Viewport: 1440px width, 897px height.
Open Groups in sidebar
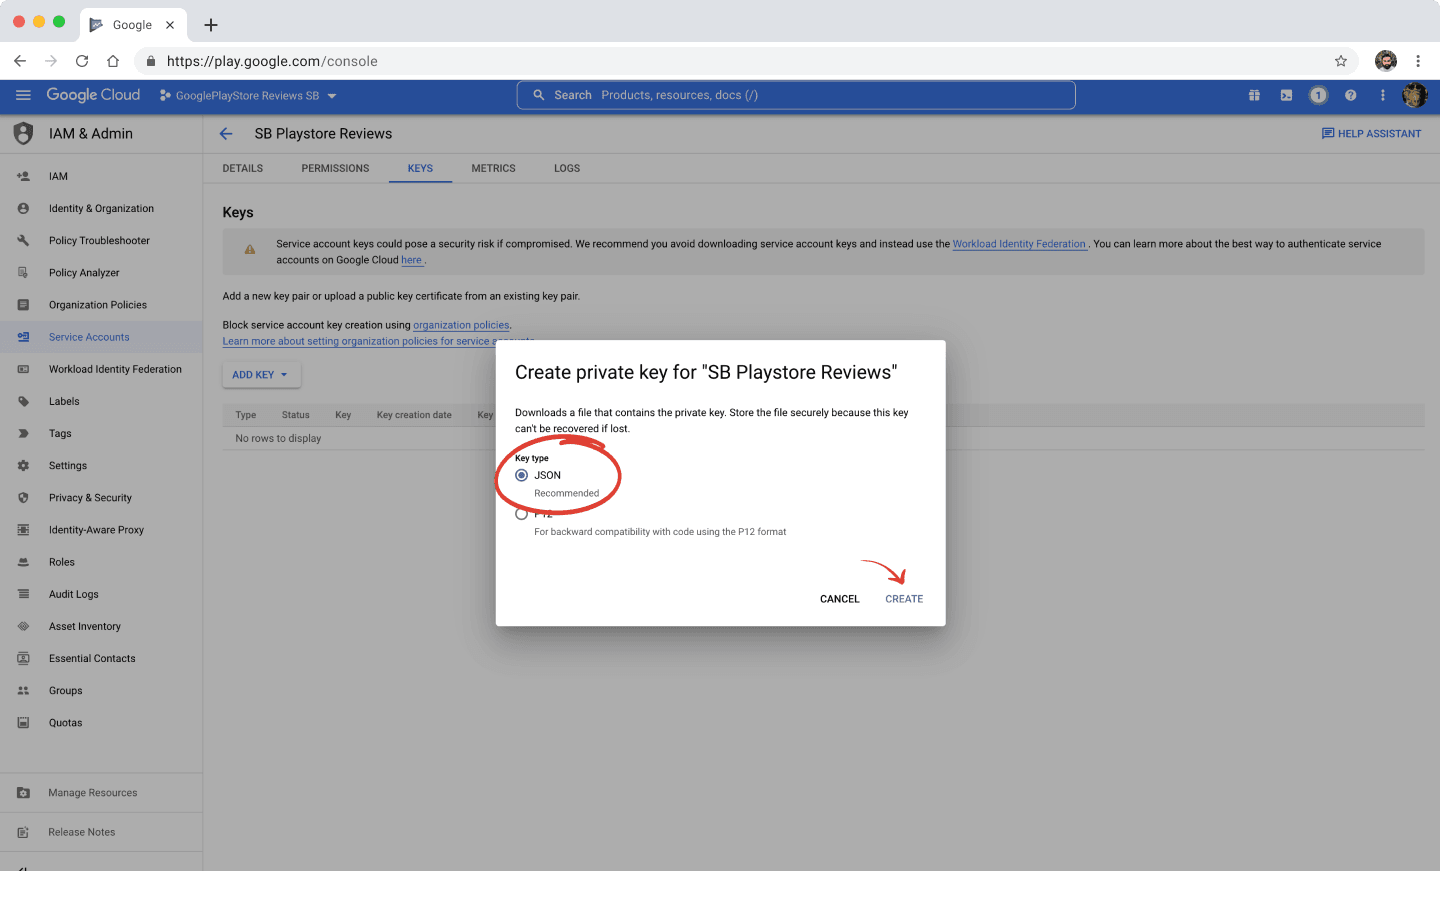coord(101,691)
